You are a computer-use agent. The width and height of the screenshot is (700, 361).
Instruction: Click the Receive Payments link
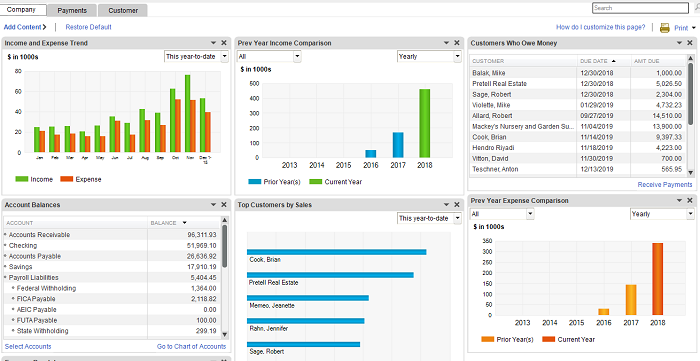(665, 184)
